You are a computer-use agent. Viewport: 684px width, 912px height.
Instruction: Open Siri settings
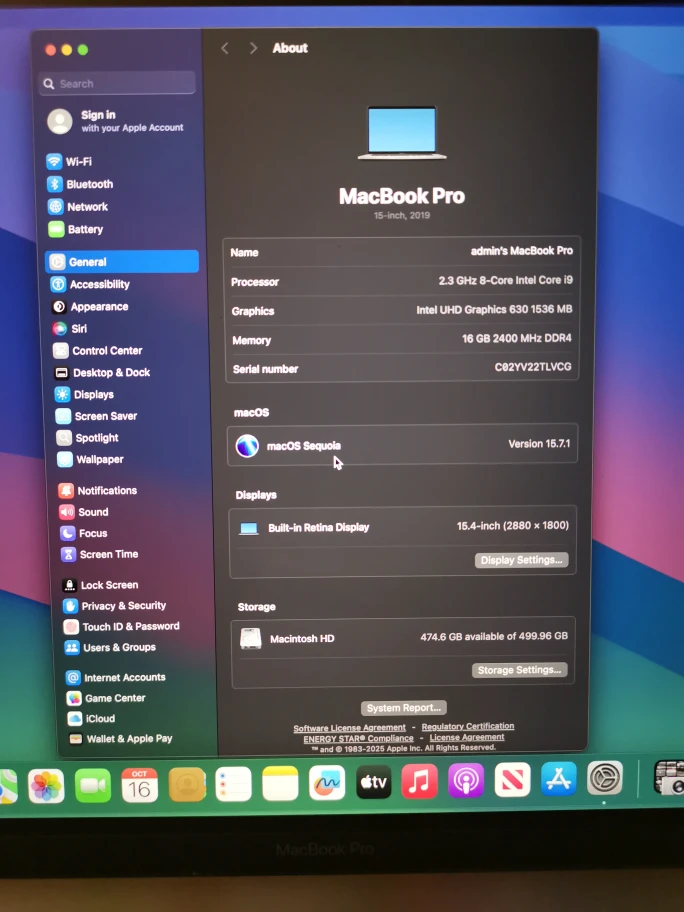click(x=70, y=329)
